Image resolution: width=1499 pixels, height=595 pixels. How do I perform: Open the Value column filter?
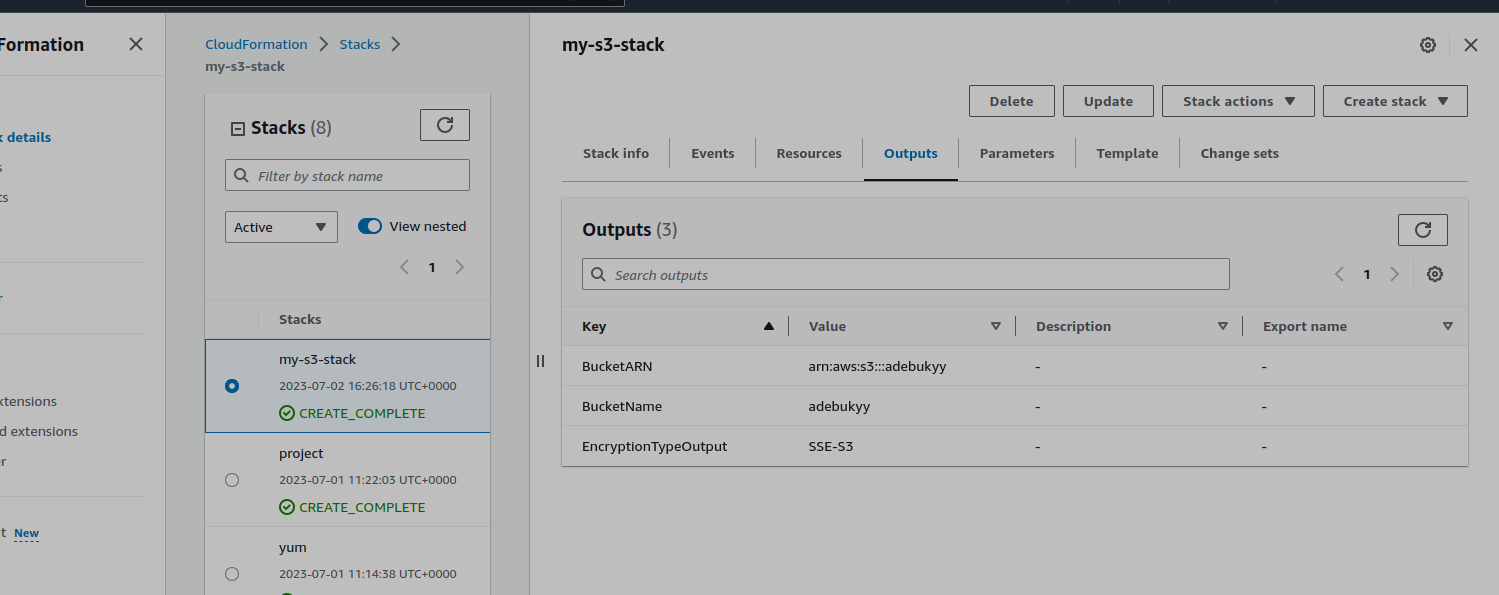pos(996,326)
